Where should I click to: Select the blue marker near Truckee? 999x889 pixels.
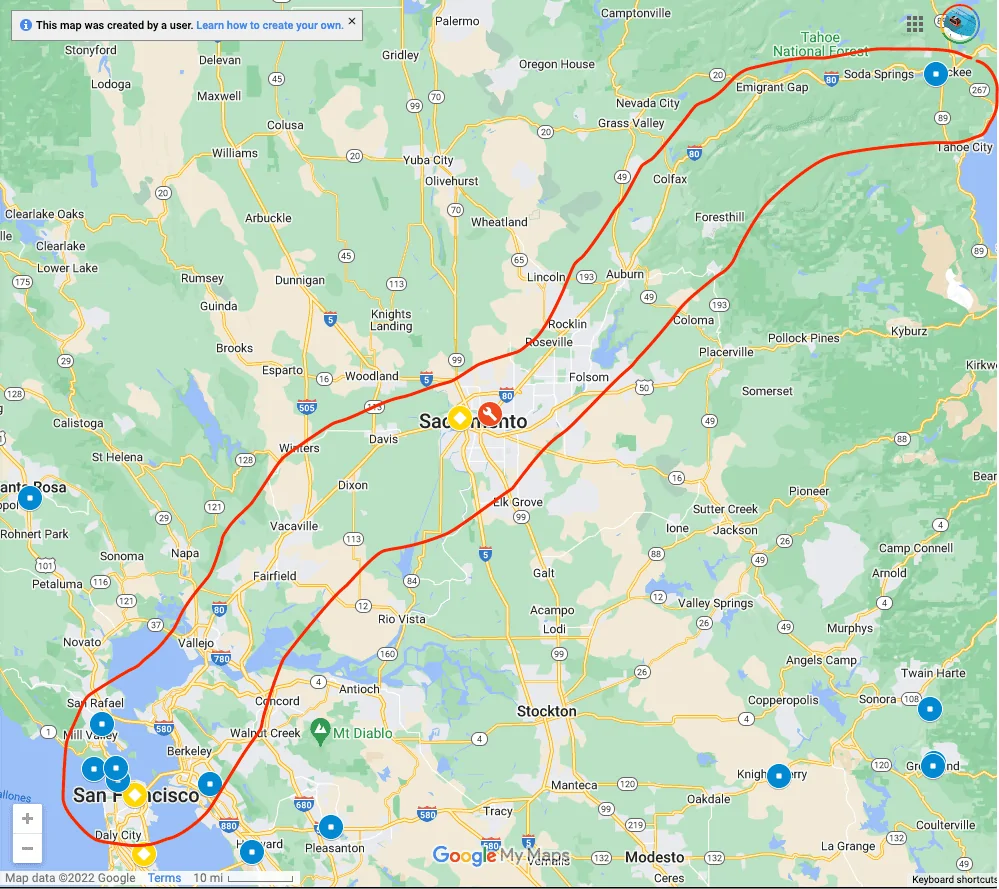tap(935, 75)
